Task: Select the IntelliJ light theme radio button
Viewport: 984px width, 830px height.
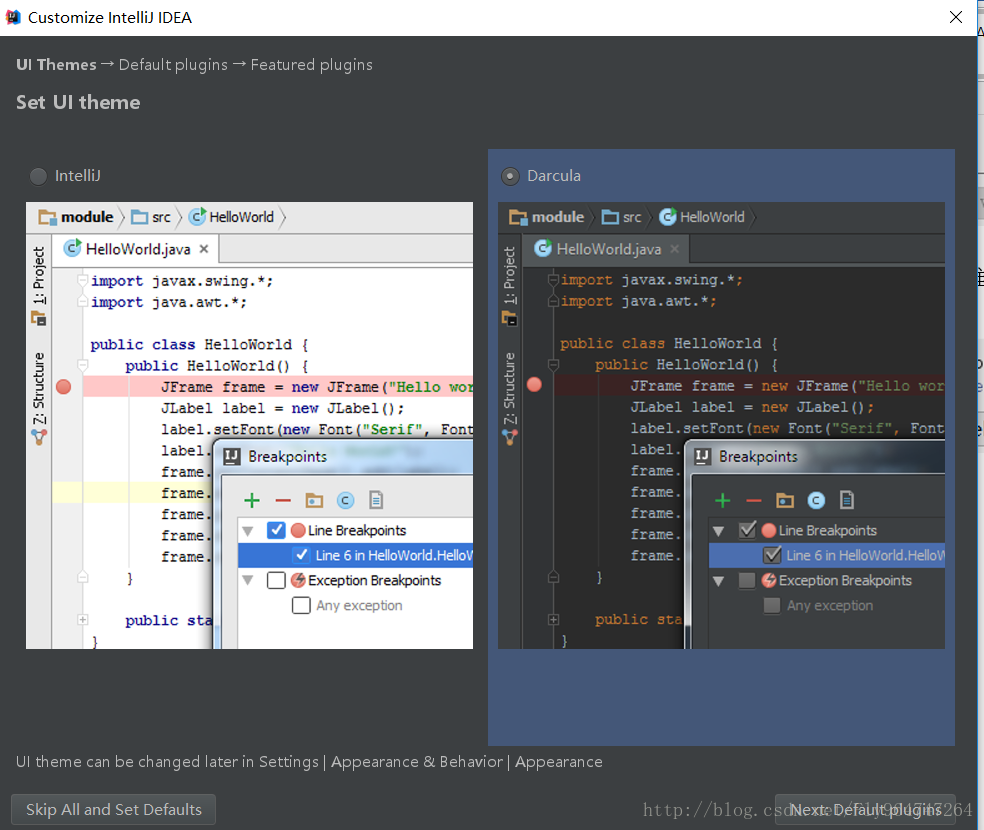Action: click(38, 176)
